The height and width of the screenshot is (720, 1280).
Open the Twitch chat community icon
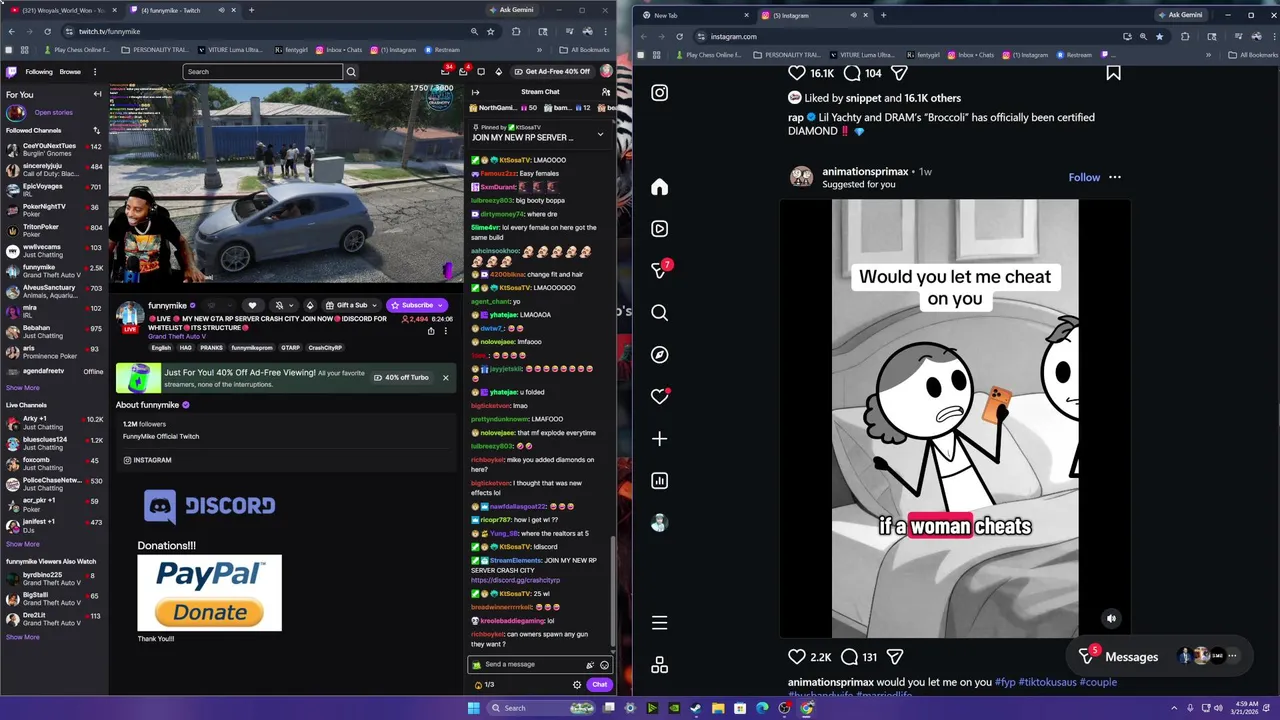tap(605, 92)
